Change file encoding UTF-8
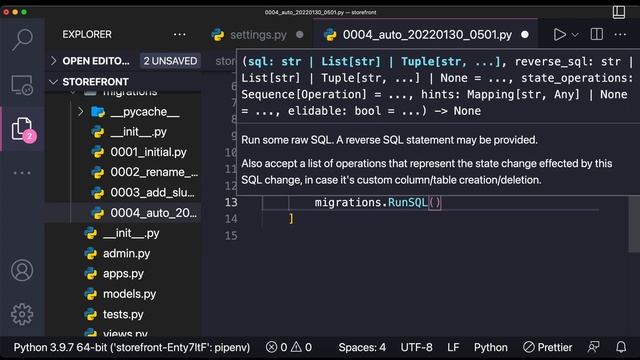The height and width of the screenshot is (360, 640). click(x=416, y=347)
